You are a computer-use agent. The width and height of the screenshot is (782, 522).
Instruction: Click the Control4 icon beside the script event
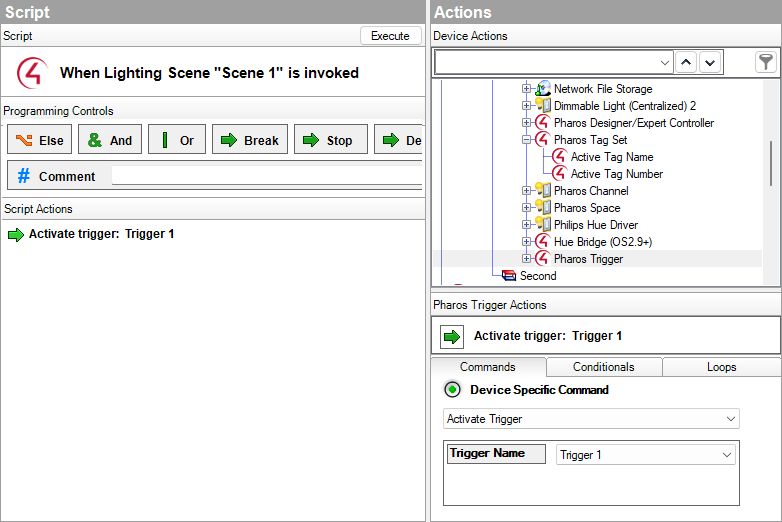[x=31, y=72]
